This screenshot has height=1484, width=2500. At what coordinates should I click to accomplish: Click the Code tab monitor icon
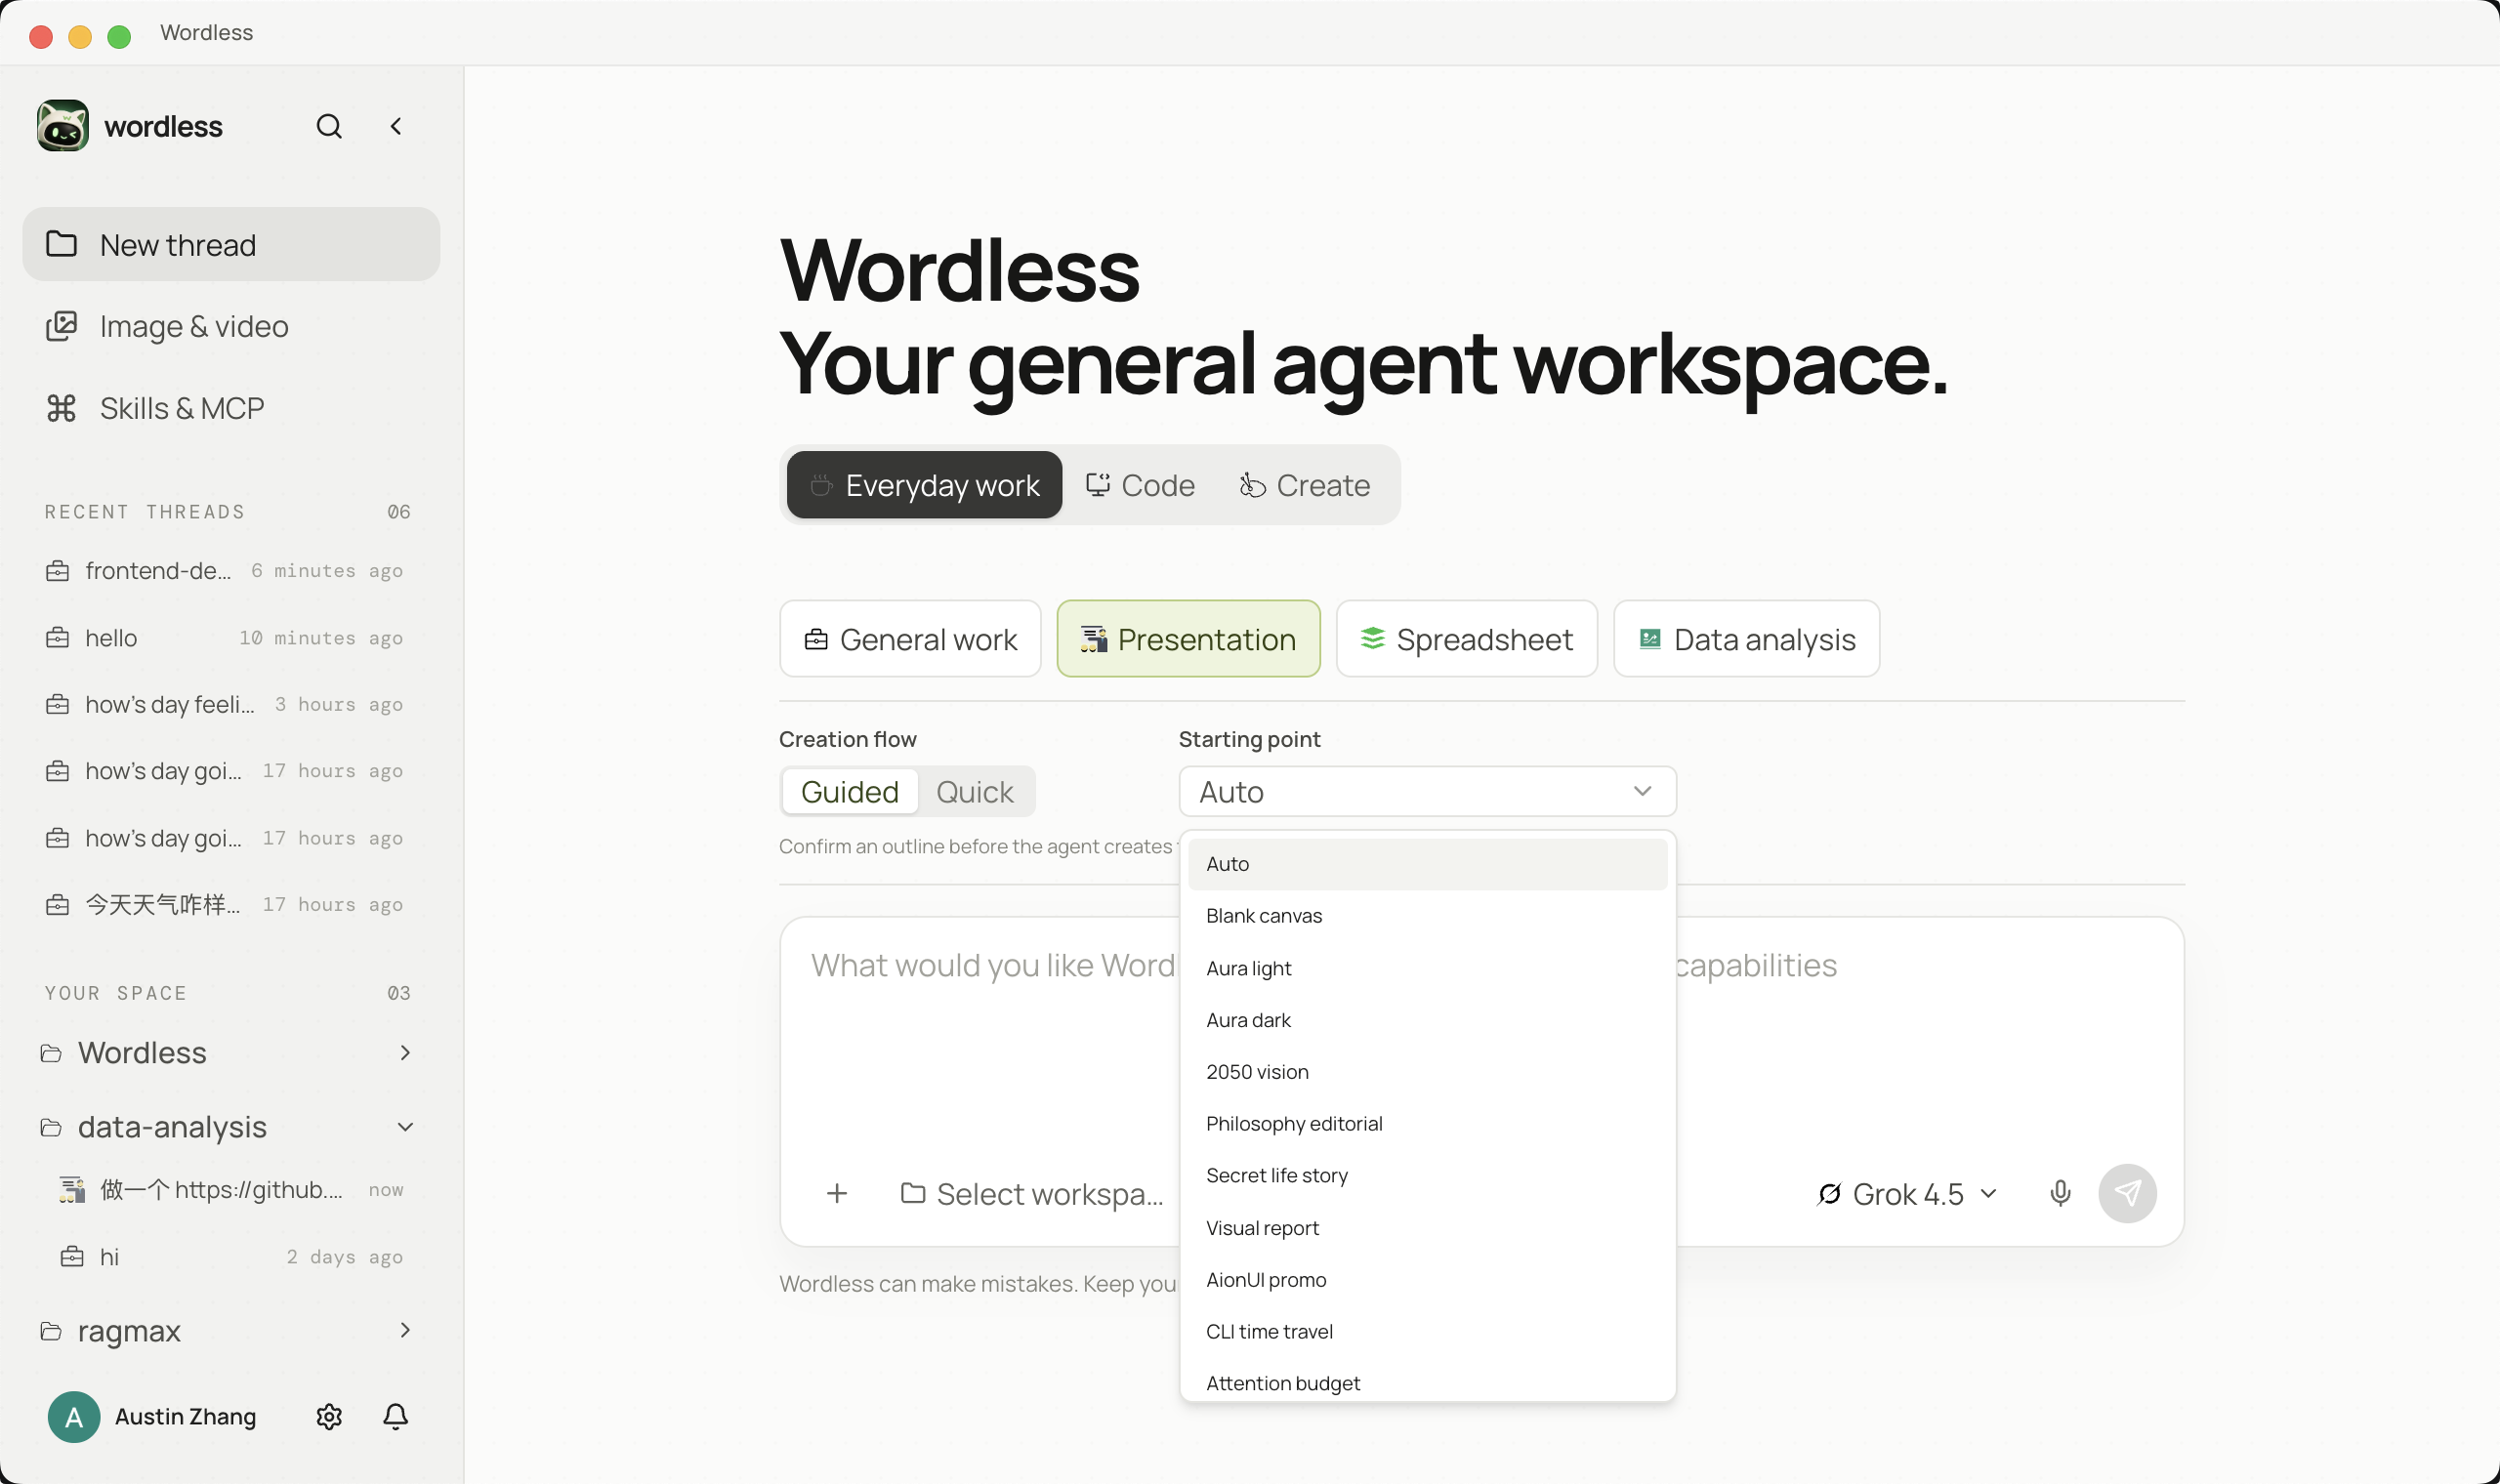1098,485
